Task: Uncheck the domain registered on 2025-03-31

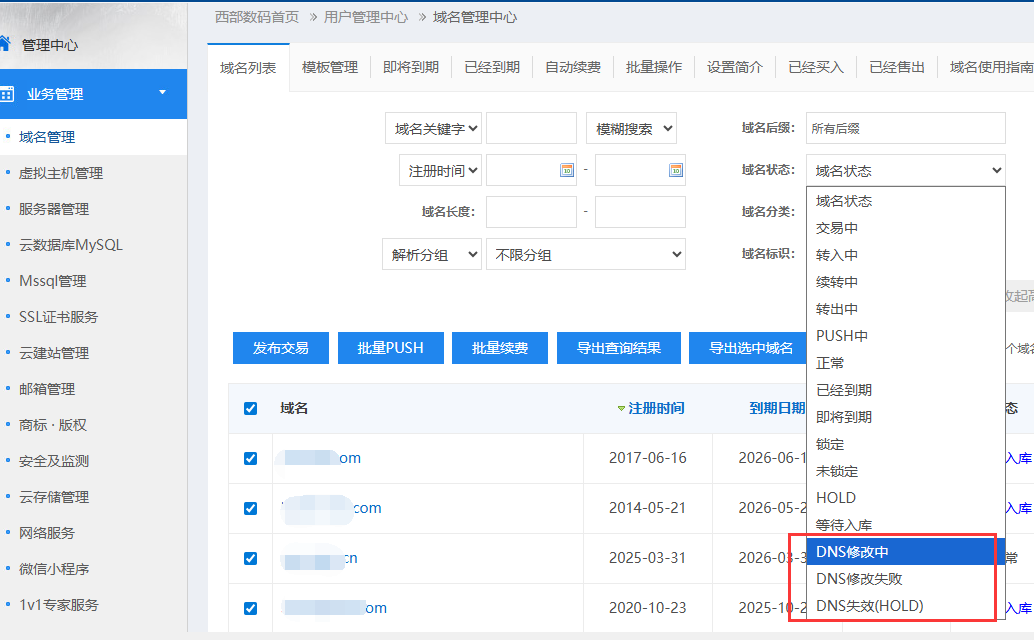Action: [x=251, y=558]
